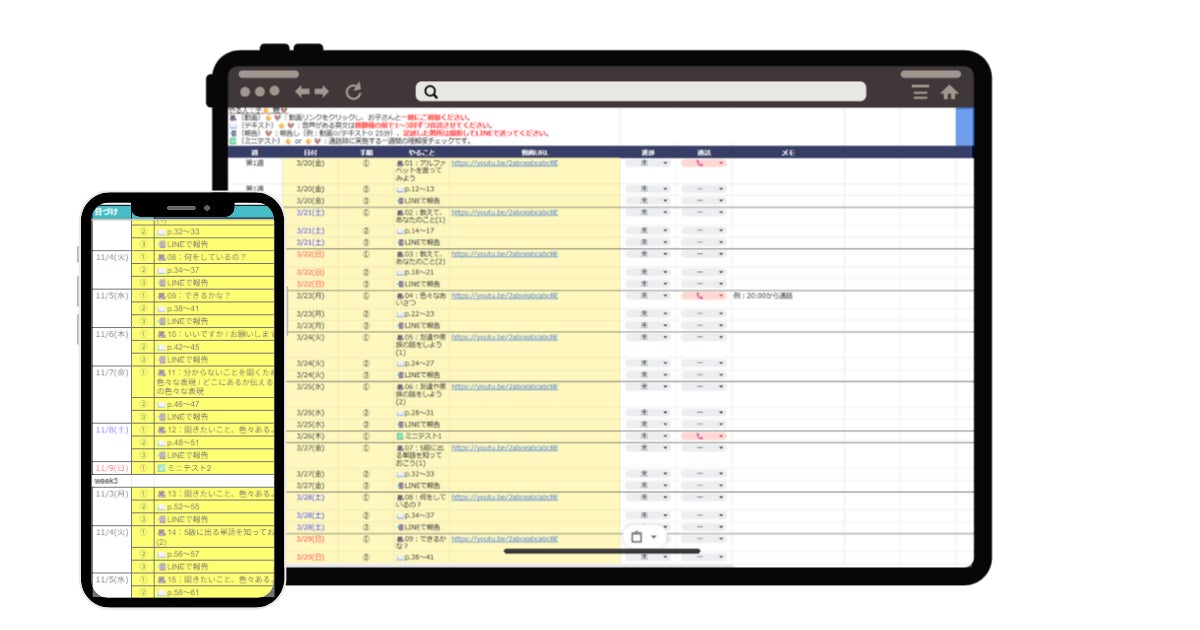Click the magnifier icon in address bar

point(430,92)
